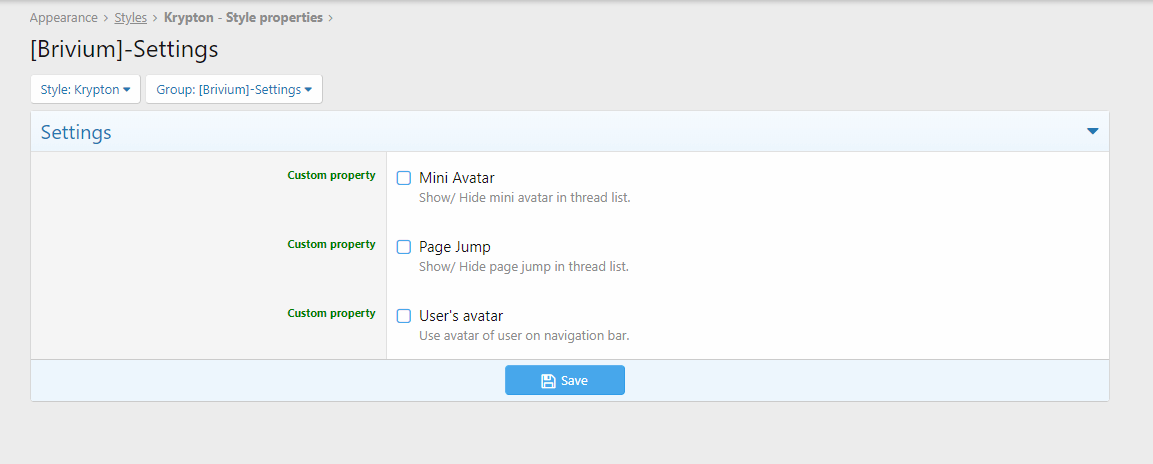Viewport: 1153px width, 464px height.
Task: Click the Settings section header title
Action: [x=76, y=132]
